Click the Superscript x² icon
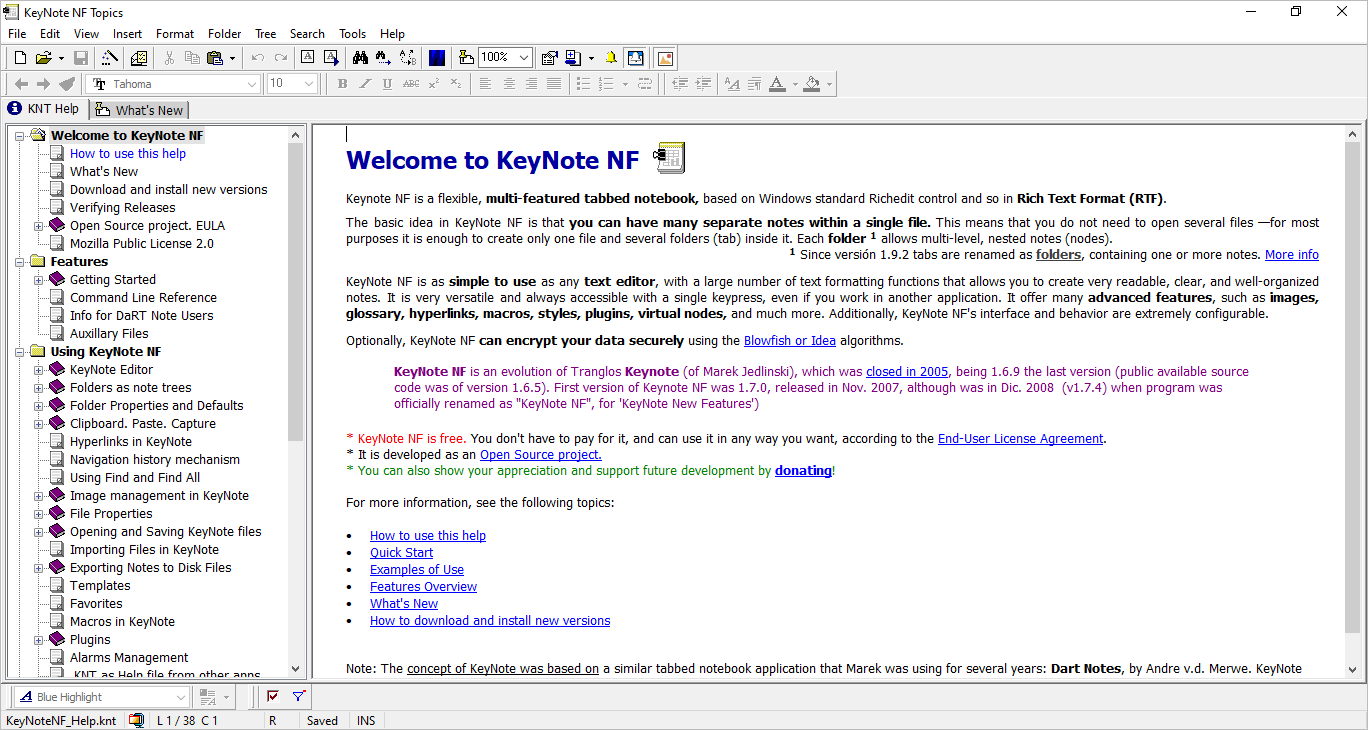Viewport: 1368px width, 730px height. tap(433, 84)
